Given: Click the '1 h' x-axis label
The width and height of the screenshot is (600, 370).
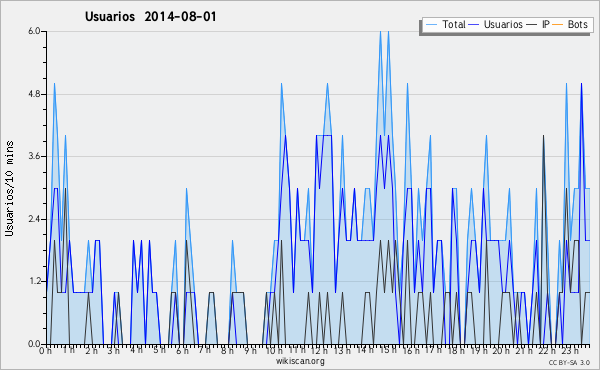Looking at the screenshot, I should point(68,350).
